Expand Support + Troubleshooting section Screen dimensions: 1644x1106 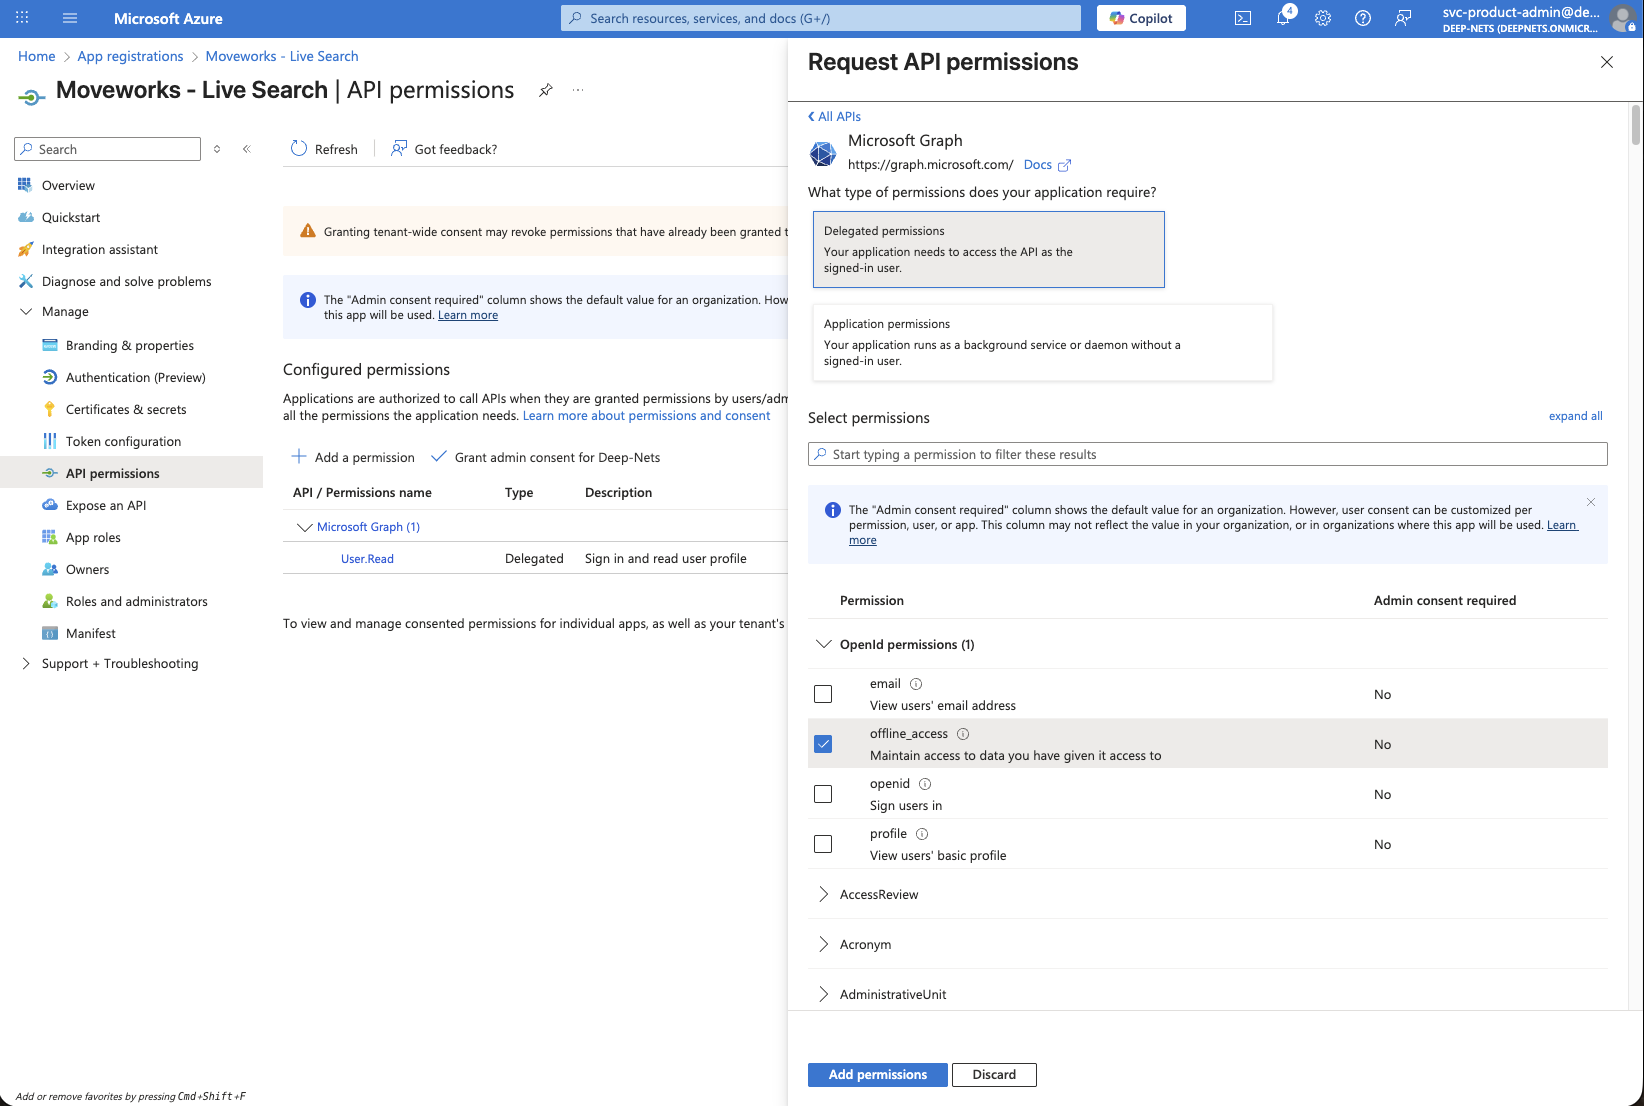coord(26,664)
